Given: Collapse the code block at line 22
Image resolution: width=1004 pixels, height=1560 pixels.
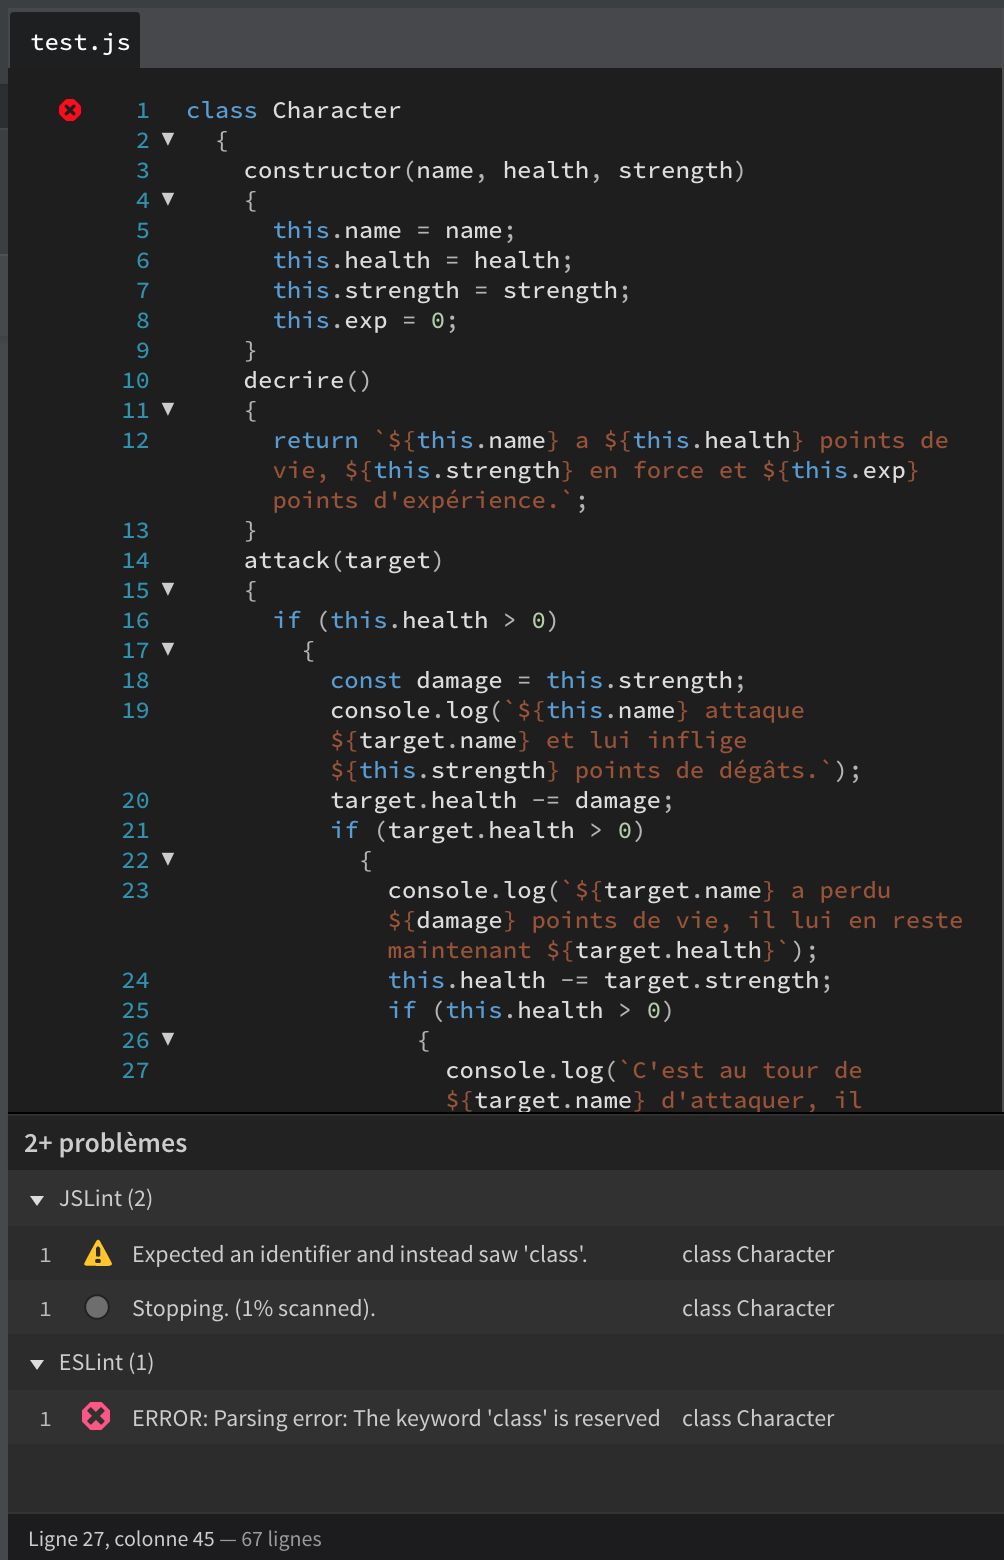Looking at the screenshot, I should point(168,860).
